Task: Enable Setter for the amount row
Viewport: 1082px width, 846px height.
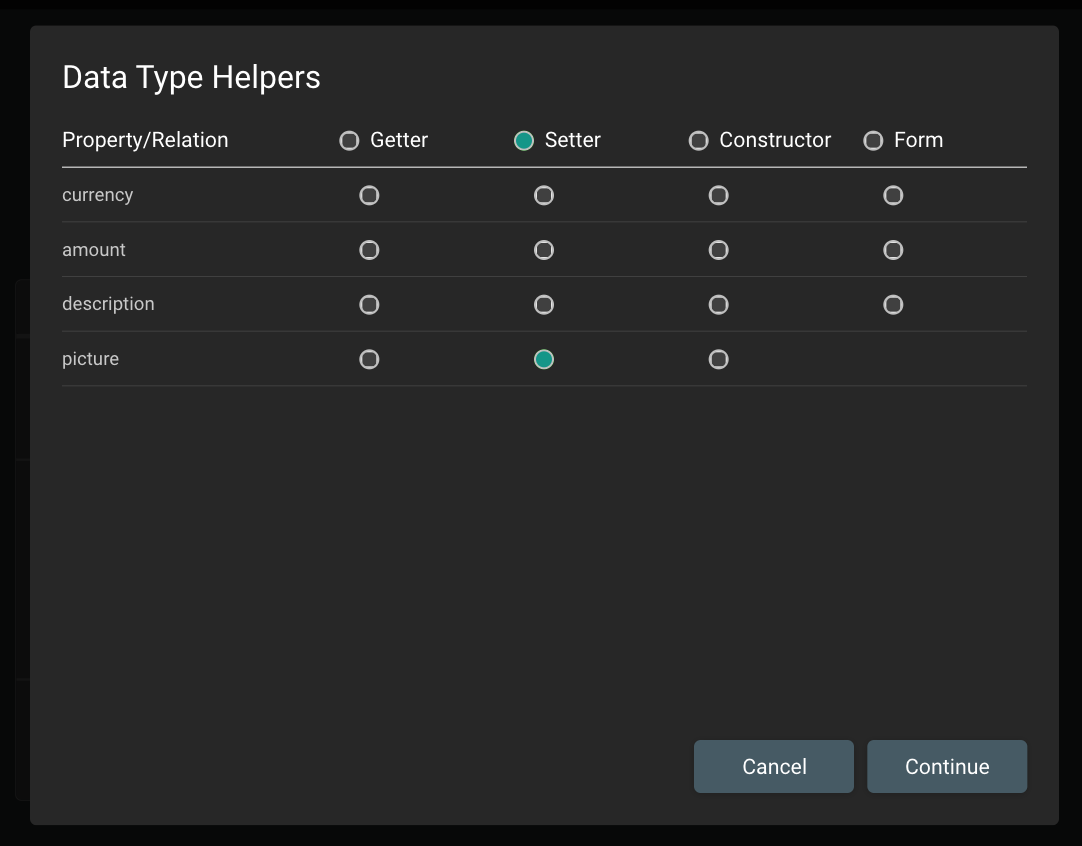Action: click(544, 250)
